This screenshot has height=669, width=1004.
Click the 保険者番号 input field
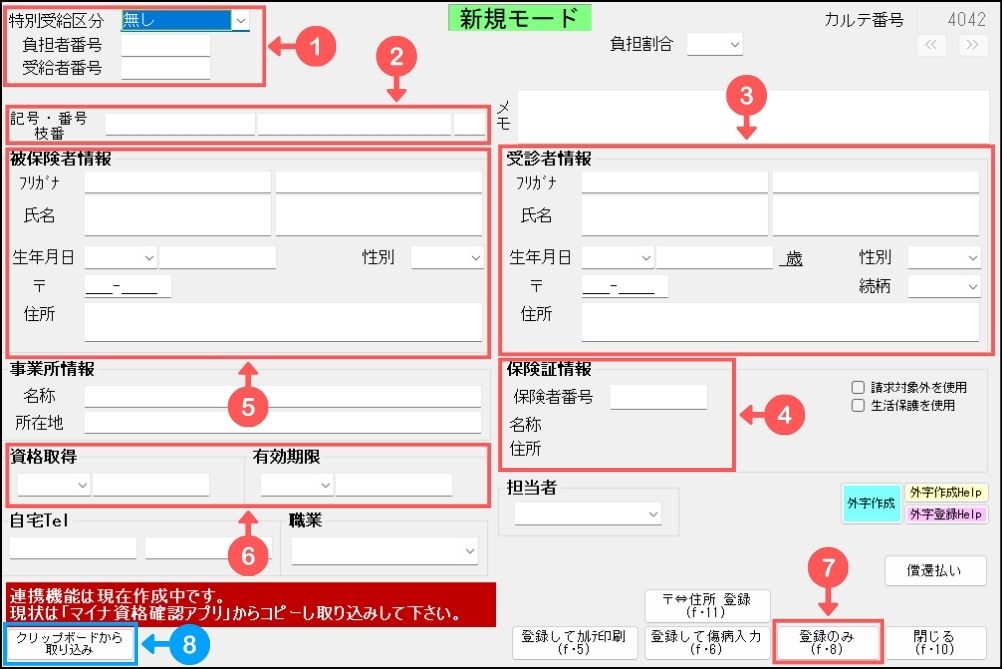[x=658, y=397]
